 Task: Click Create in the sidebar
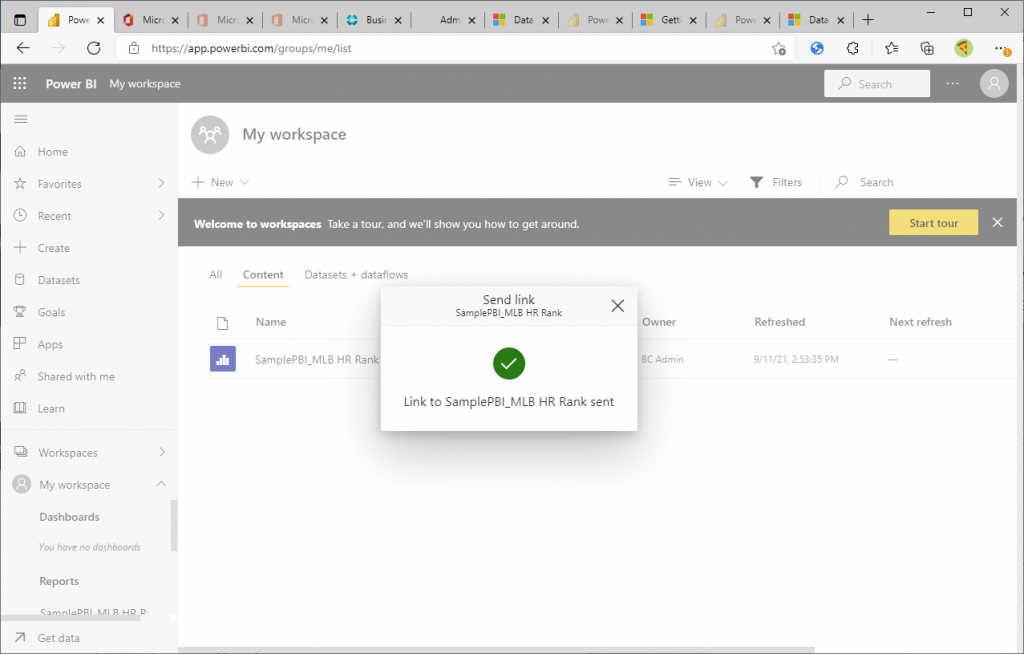(54, 248)
